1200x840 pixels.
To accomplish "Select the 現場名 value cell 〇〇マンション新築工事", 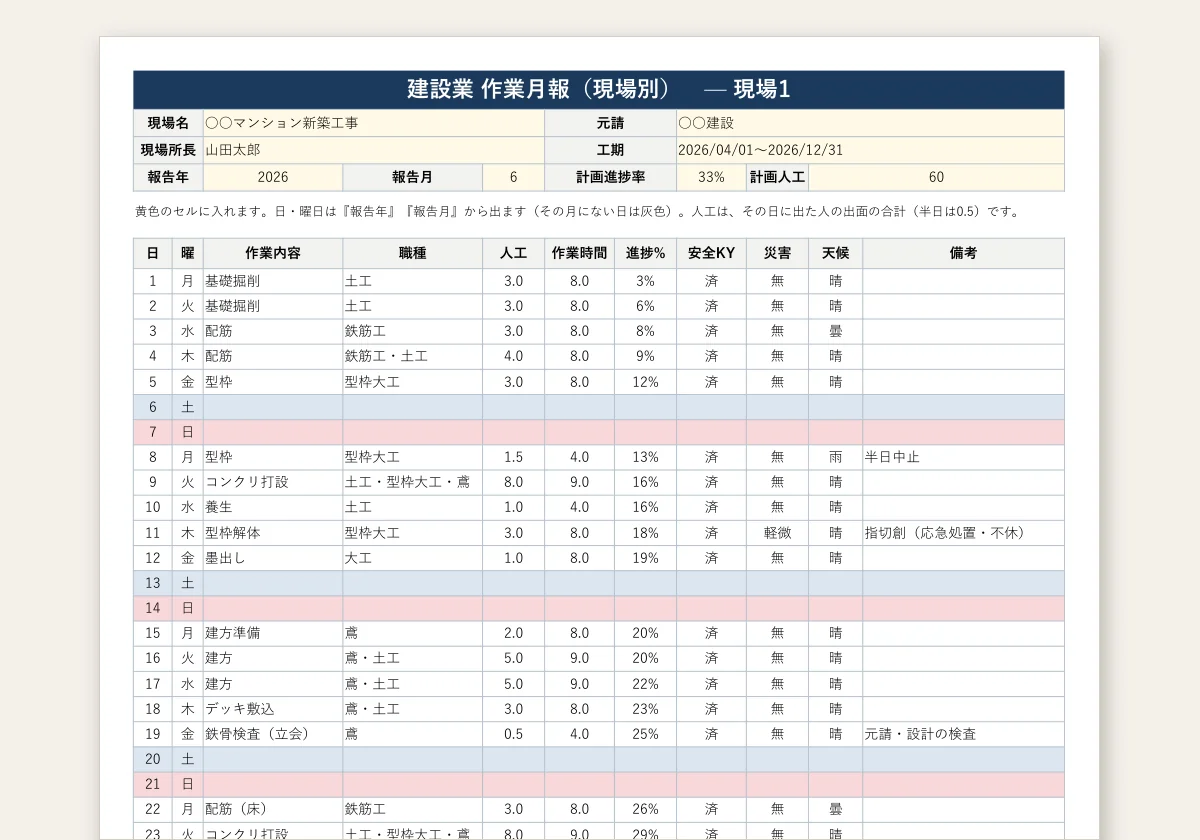I will [374, 123].
